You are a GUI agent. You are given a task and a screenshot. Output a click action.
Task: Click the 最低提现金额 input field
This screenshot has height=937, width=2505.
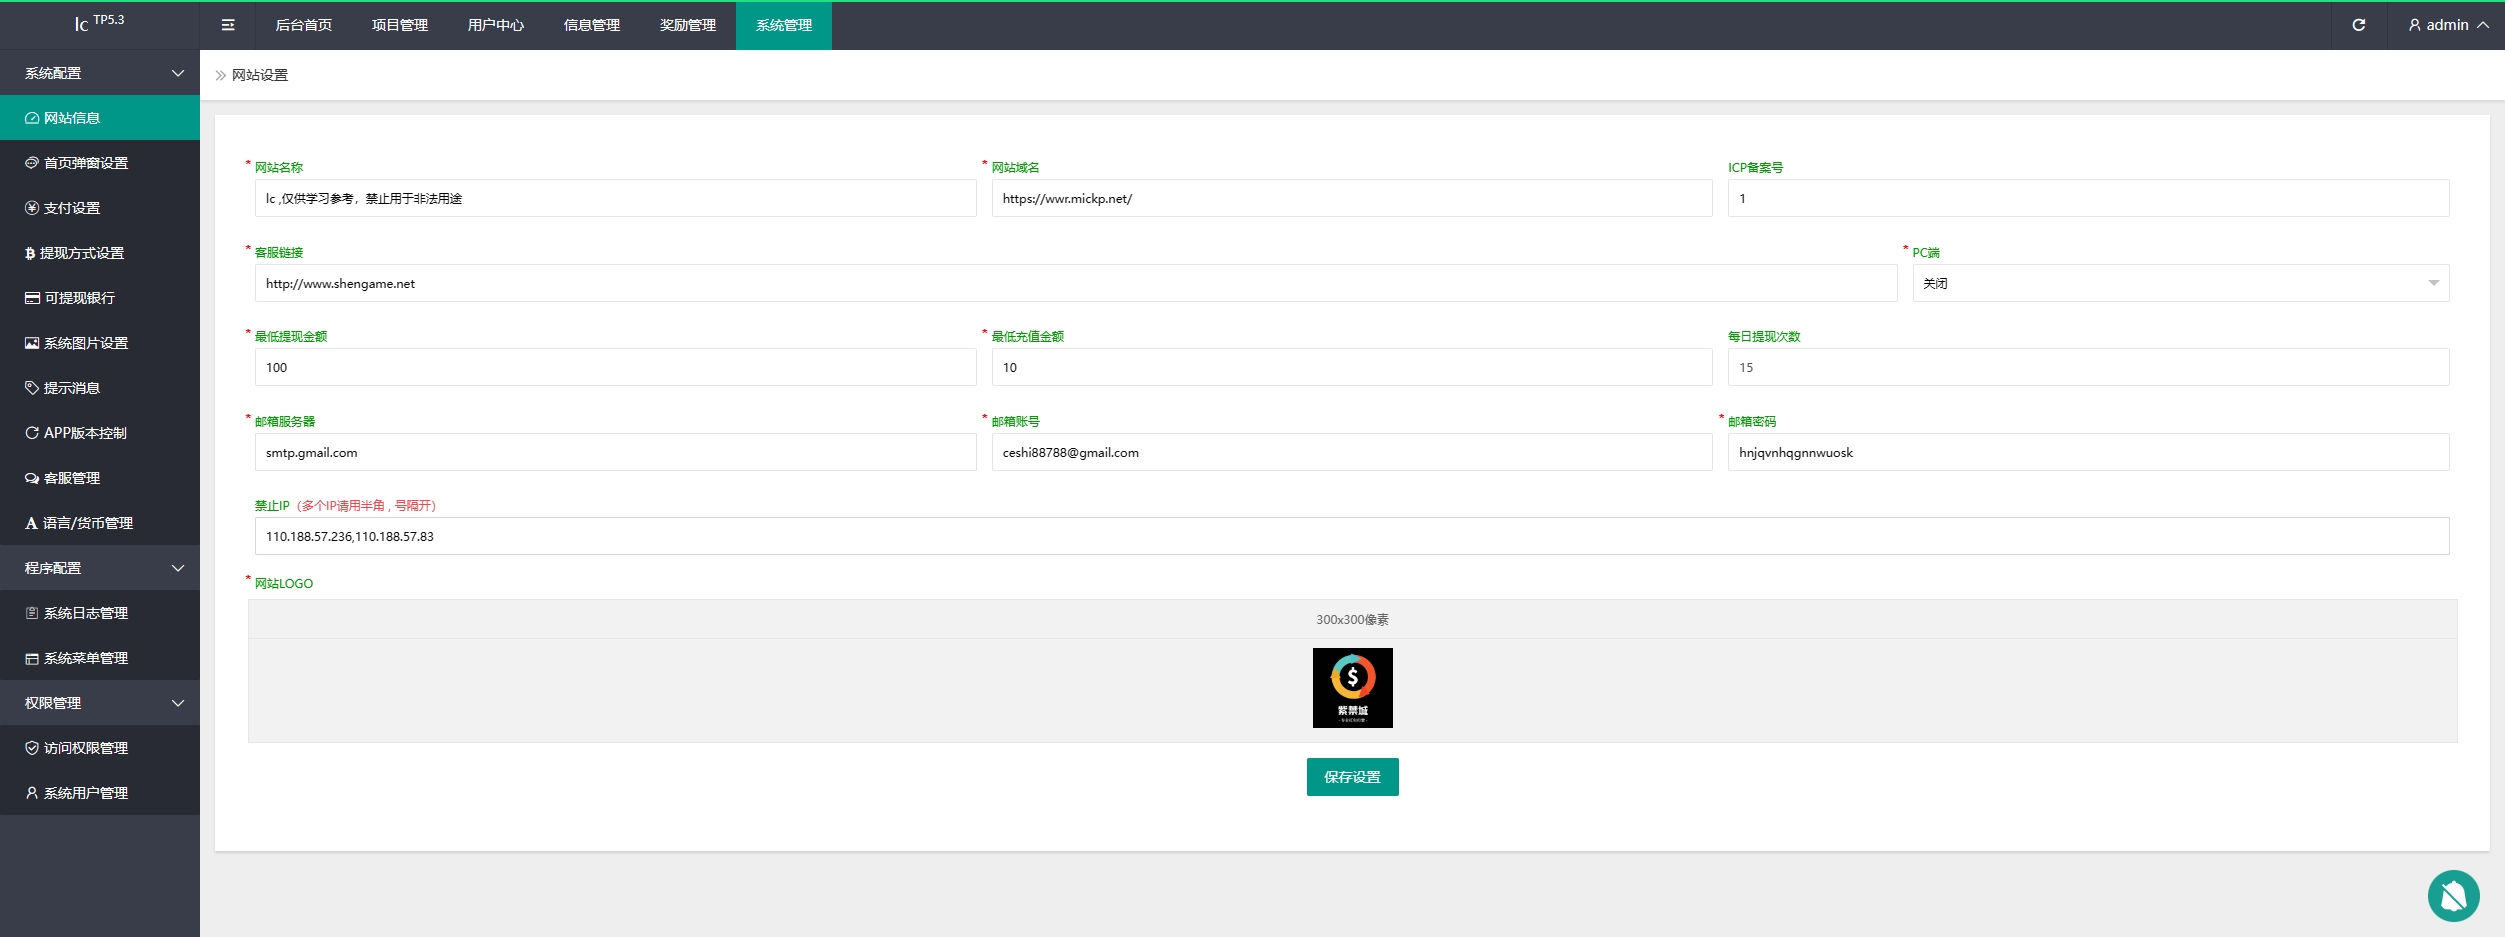pos(615,367)
